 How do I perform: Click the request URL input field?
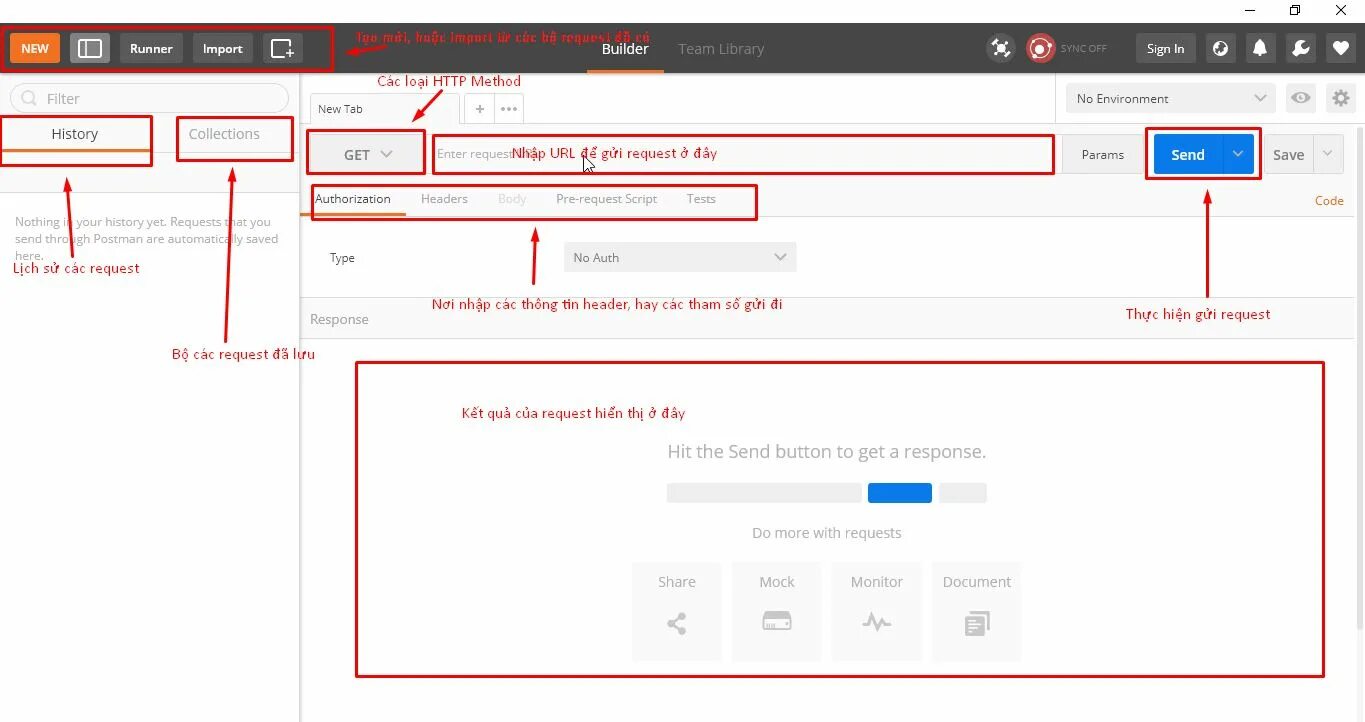tap(743, 154)
